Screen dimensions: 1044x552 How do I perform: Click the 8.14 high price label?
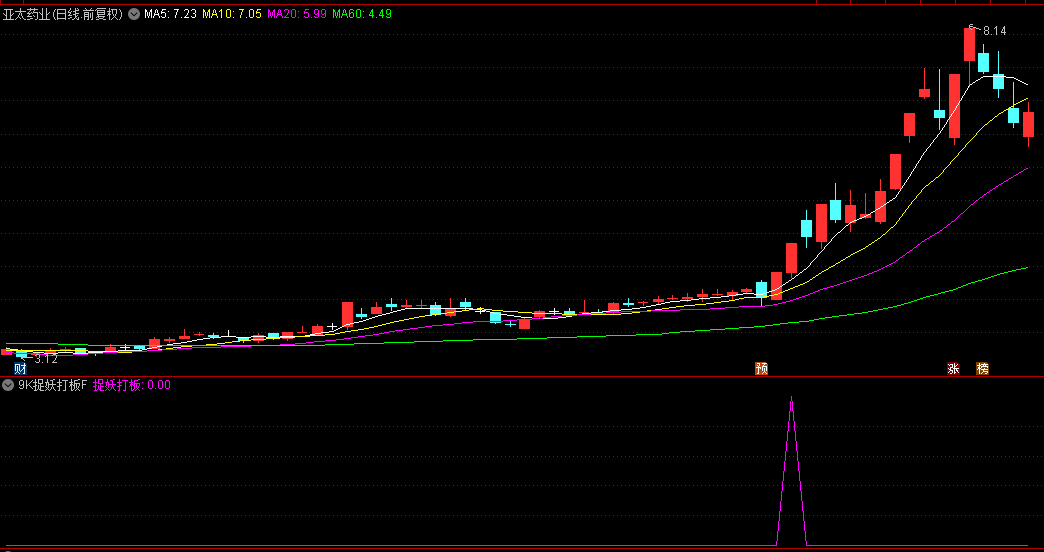(995, 31)
